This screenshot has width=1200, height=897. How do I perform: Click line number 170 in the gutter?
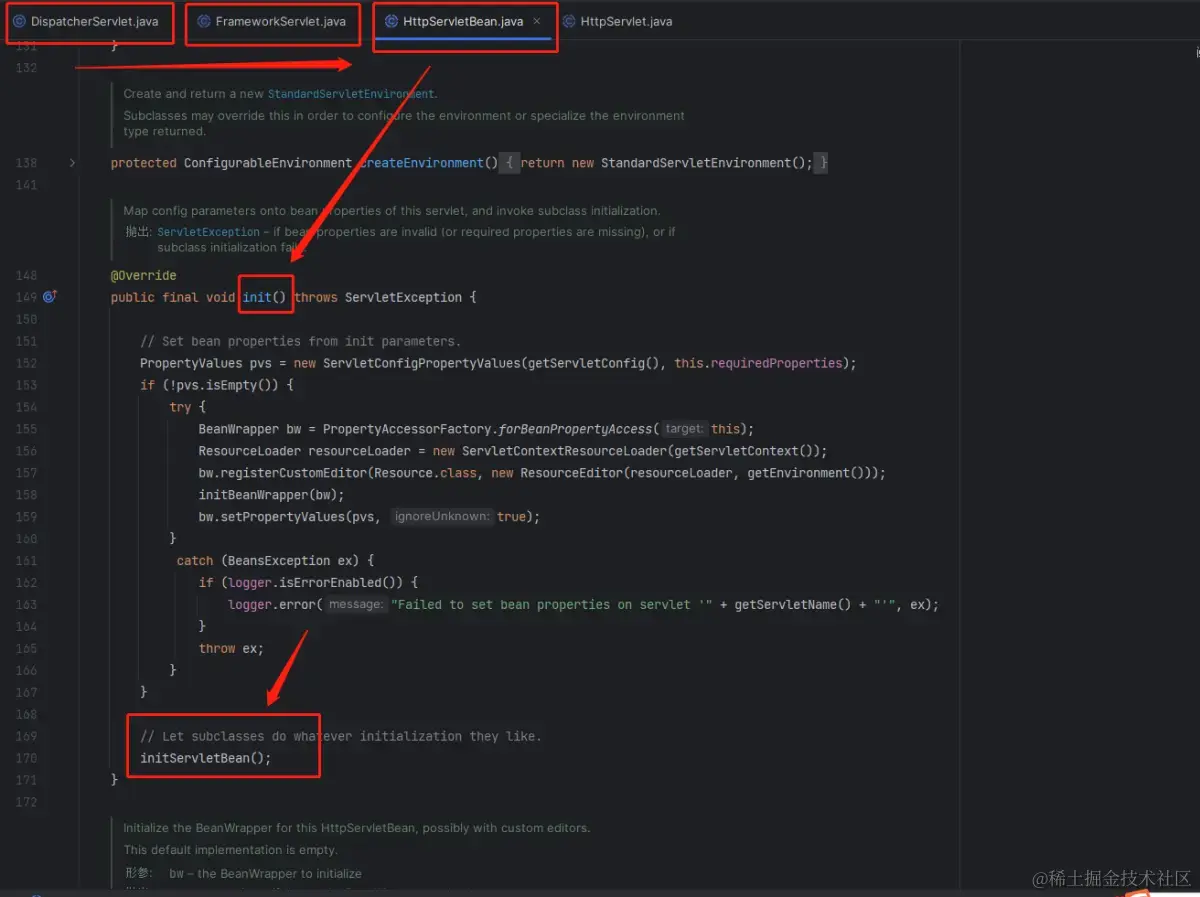point(27,758)
